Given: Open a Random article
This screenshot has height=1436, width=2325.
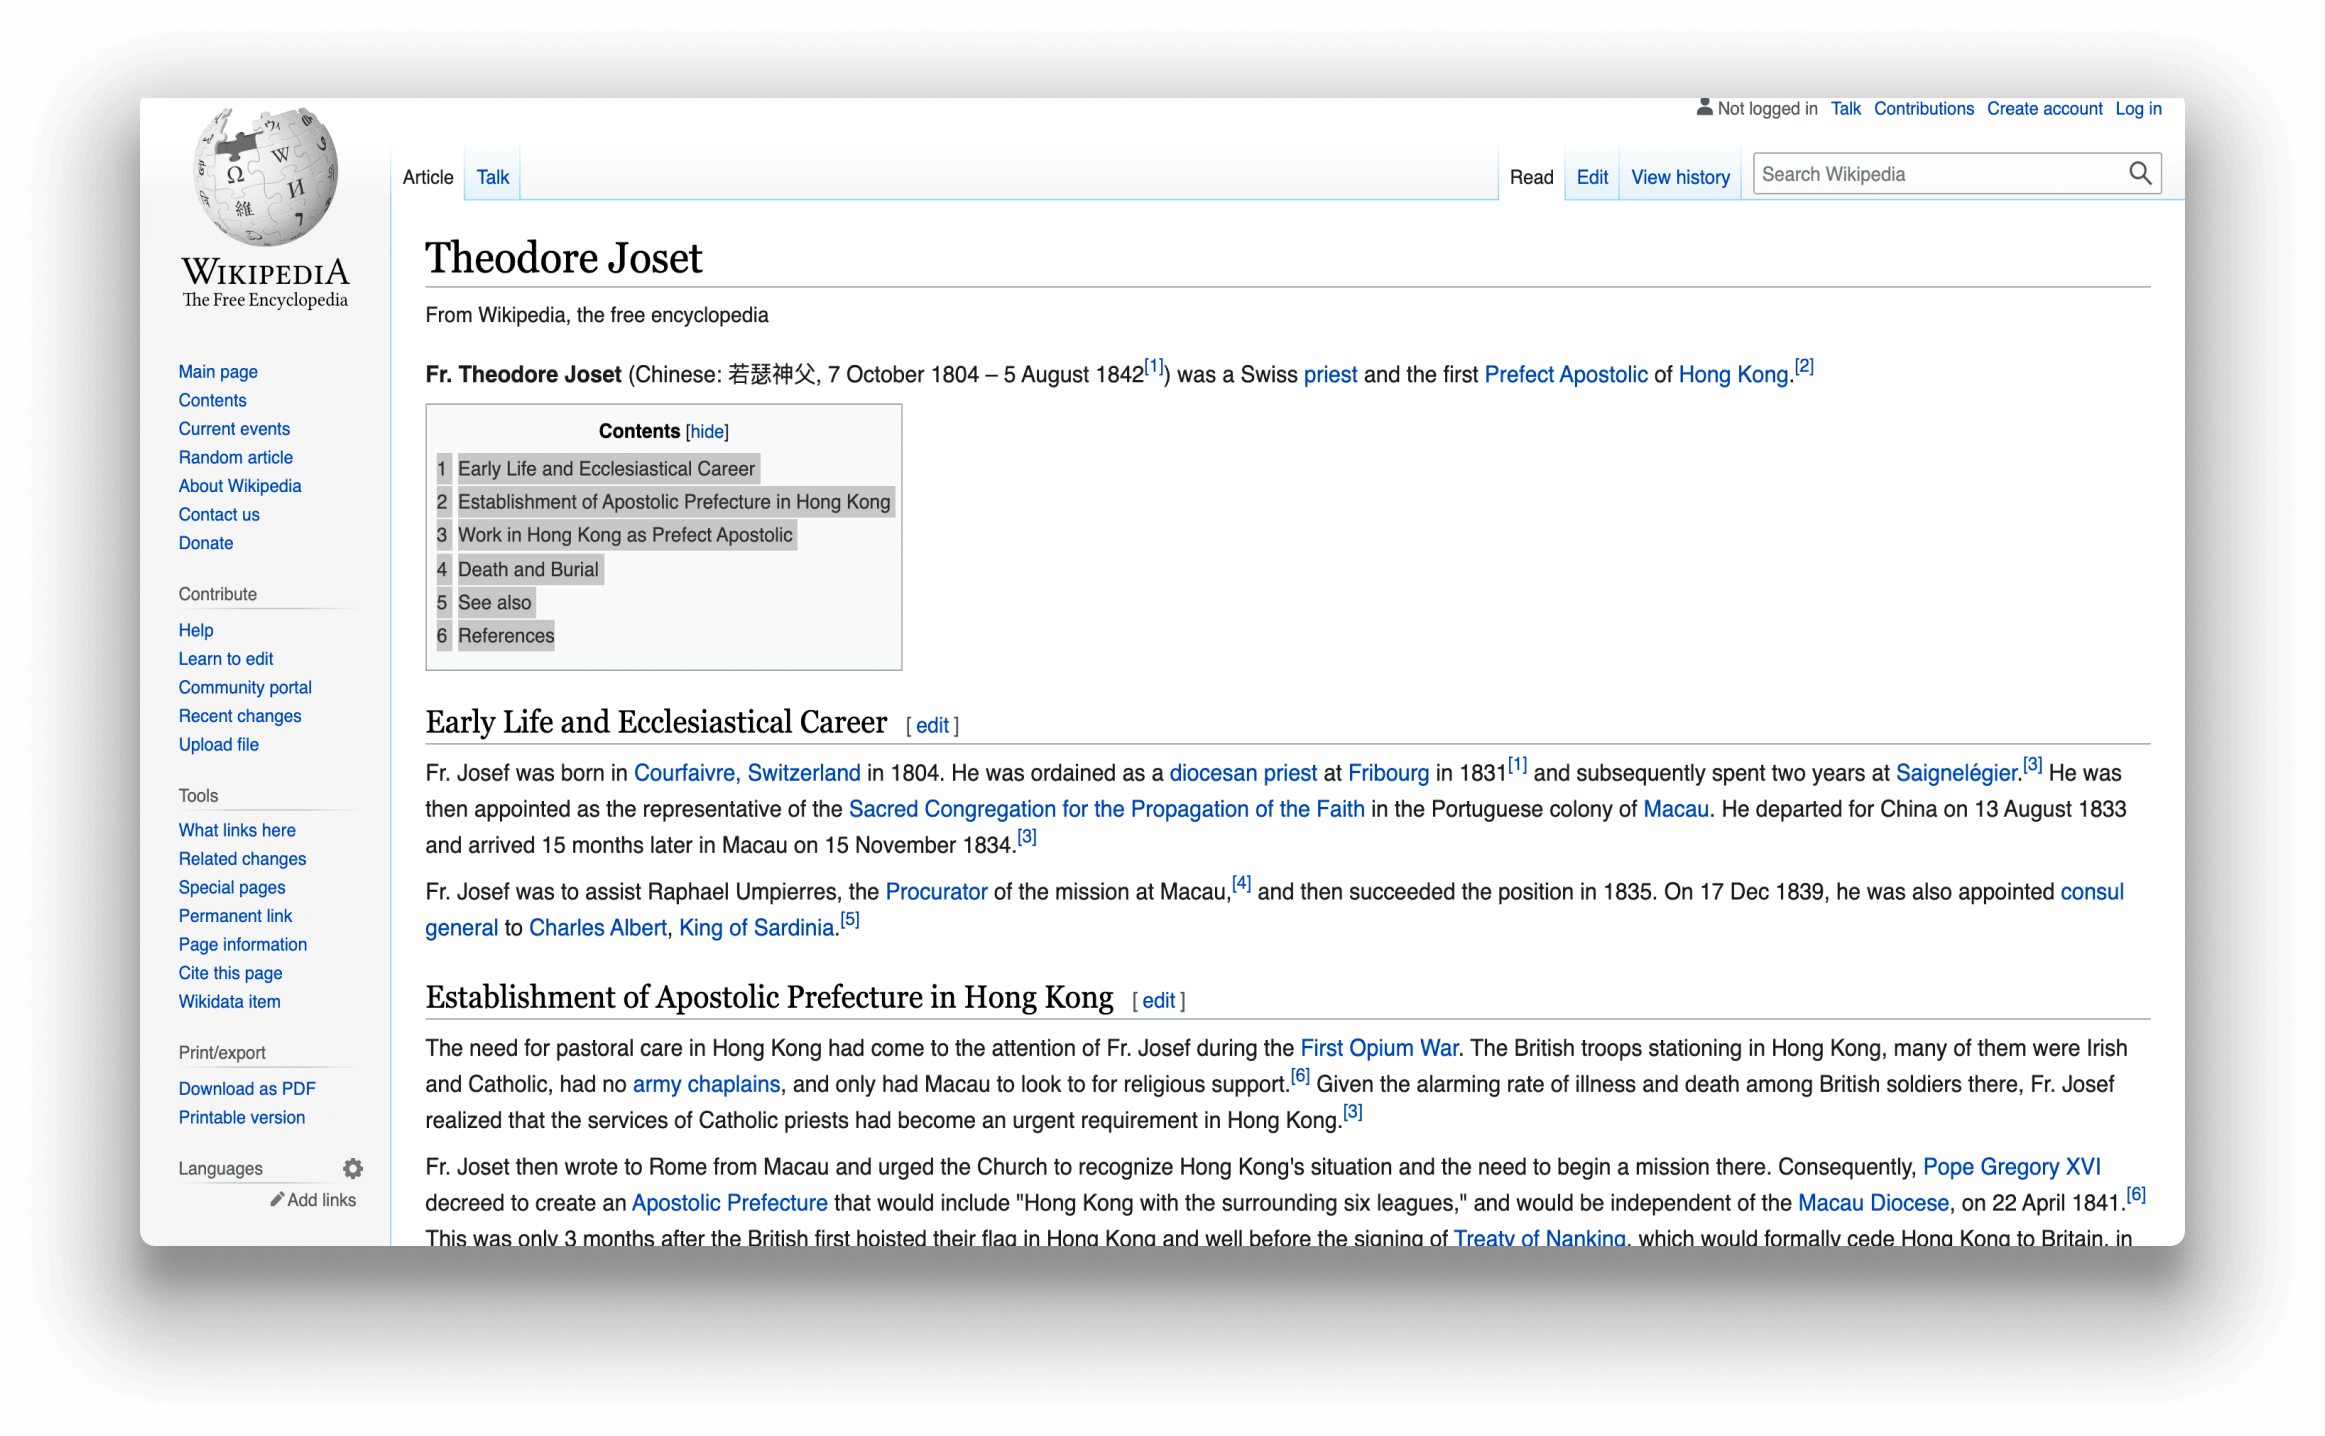Looking at the screenshot, I should 235,457.
